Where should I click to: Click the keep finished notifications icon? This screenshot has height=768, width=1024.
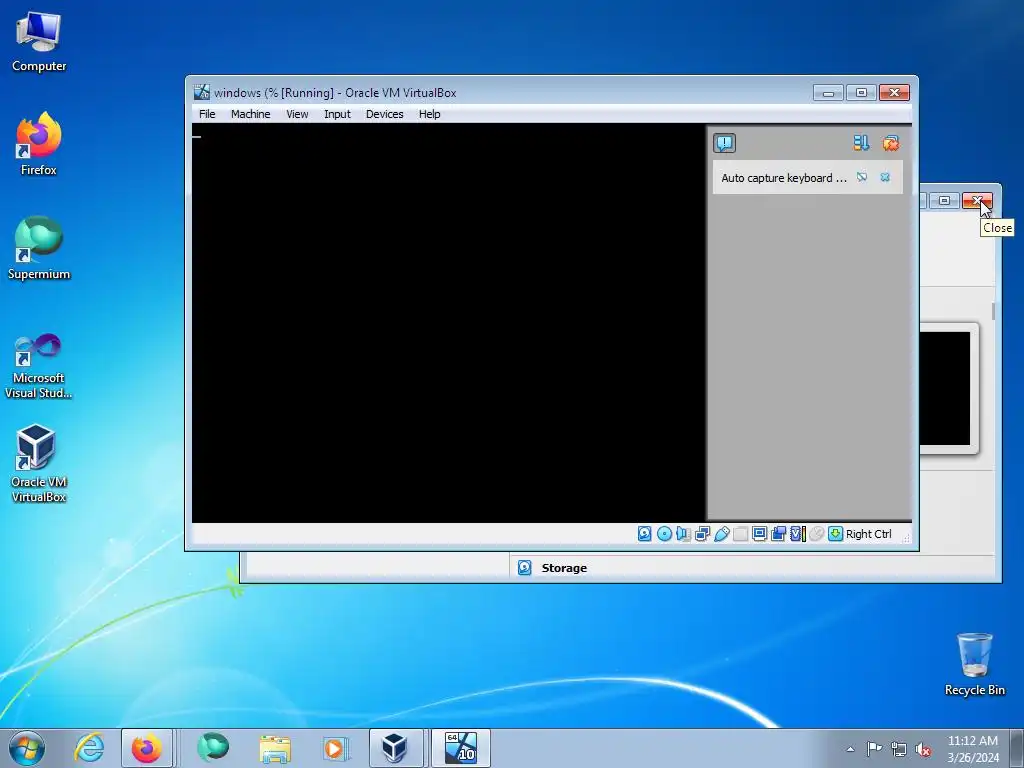pyautogui.click(x=861, y=143)
